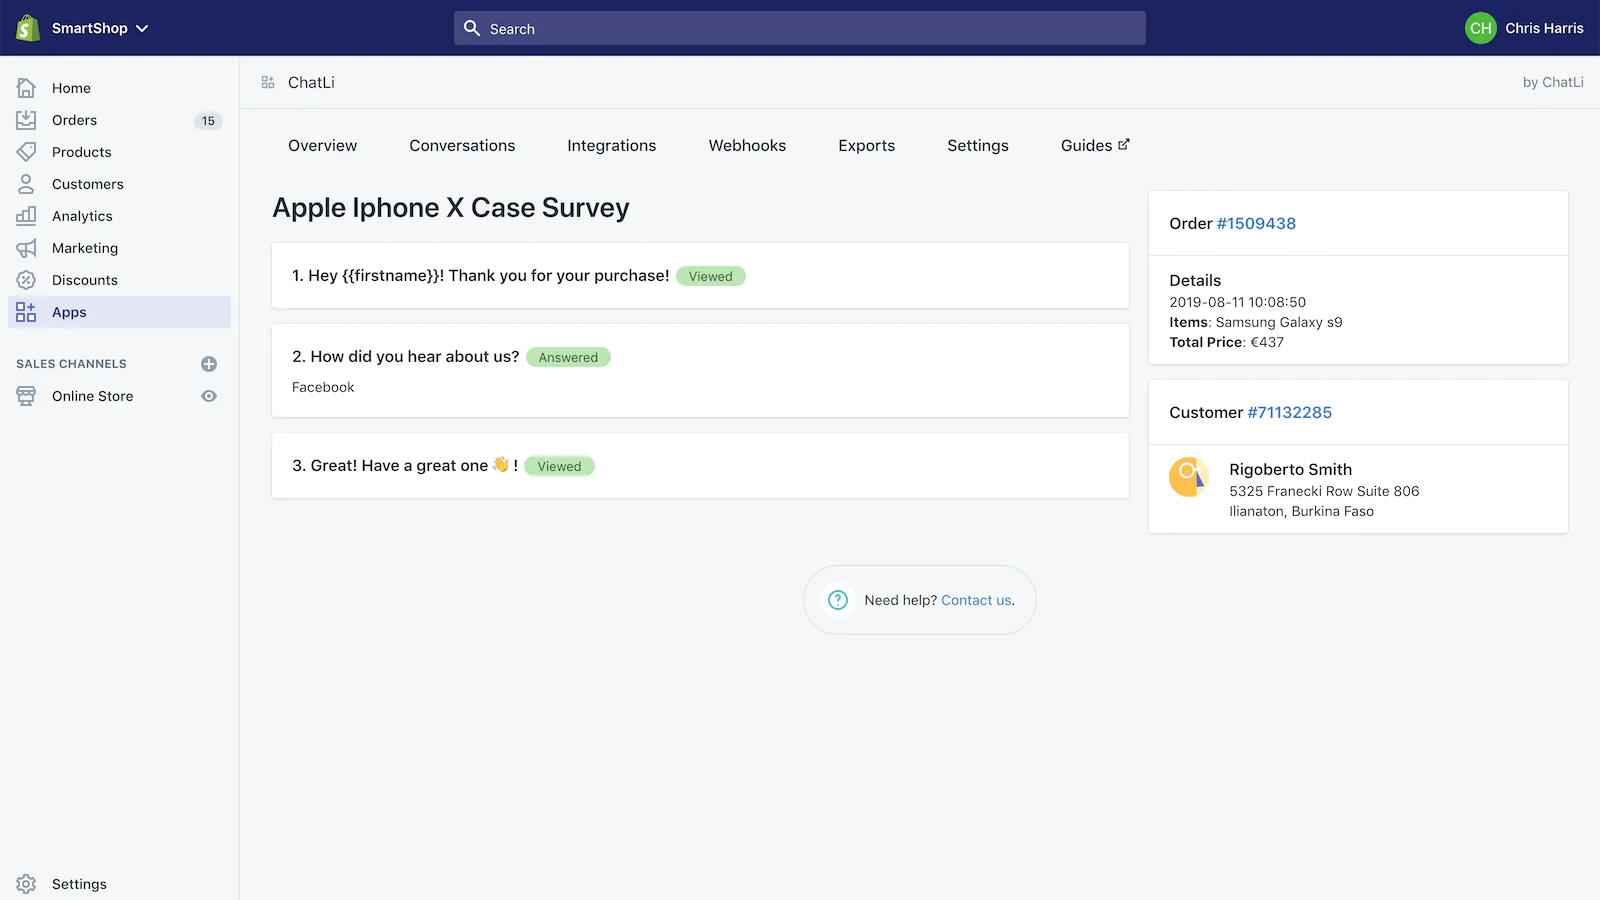This screenshot has width=1600, height=900.
Task: Click the Apps grid icon
Action: 26,312
